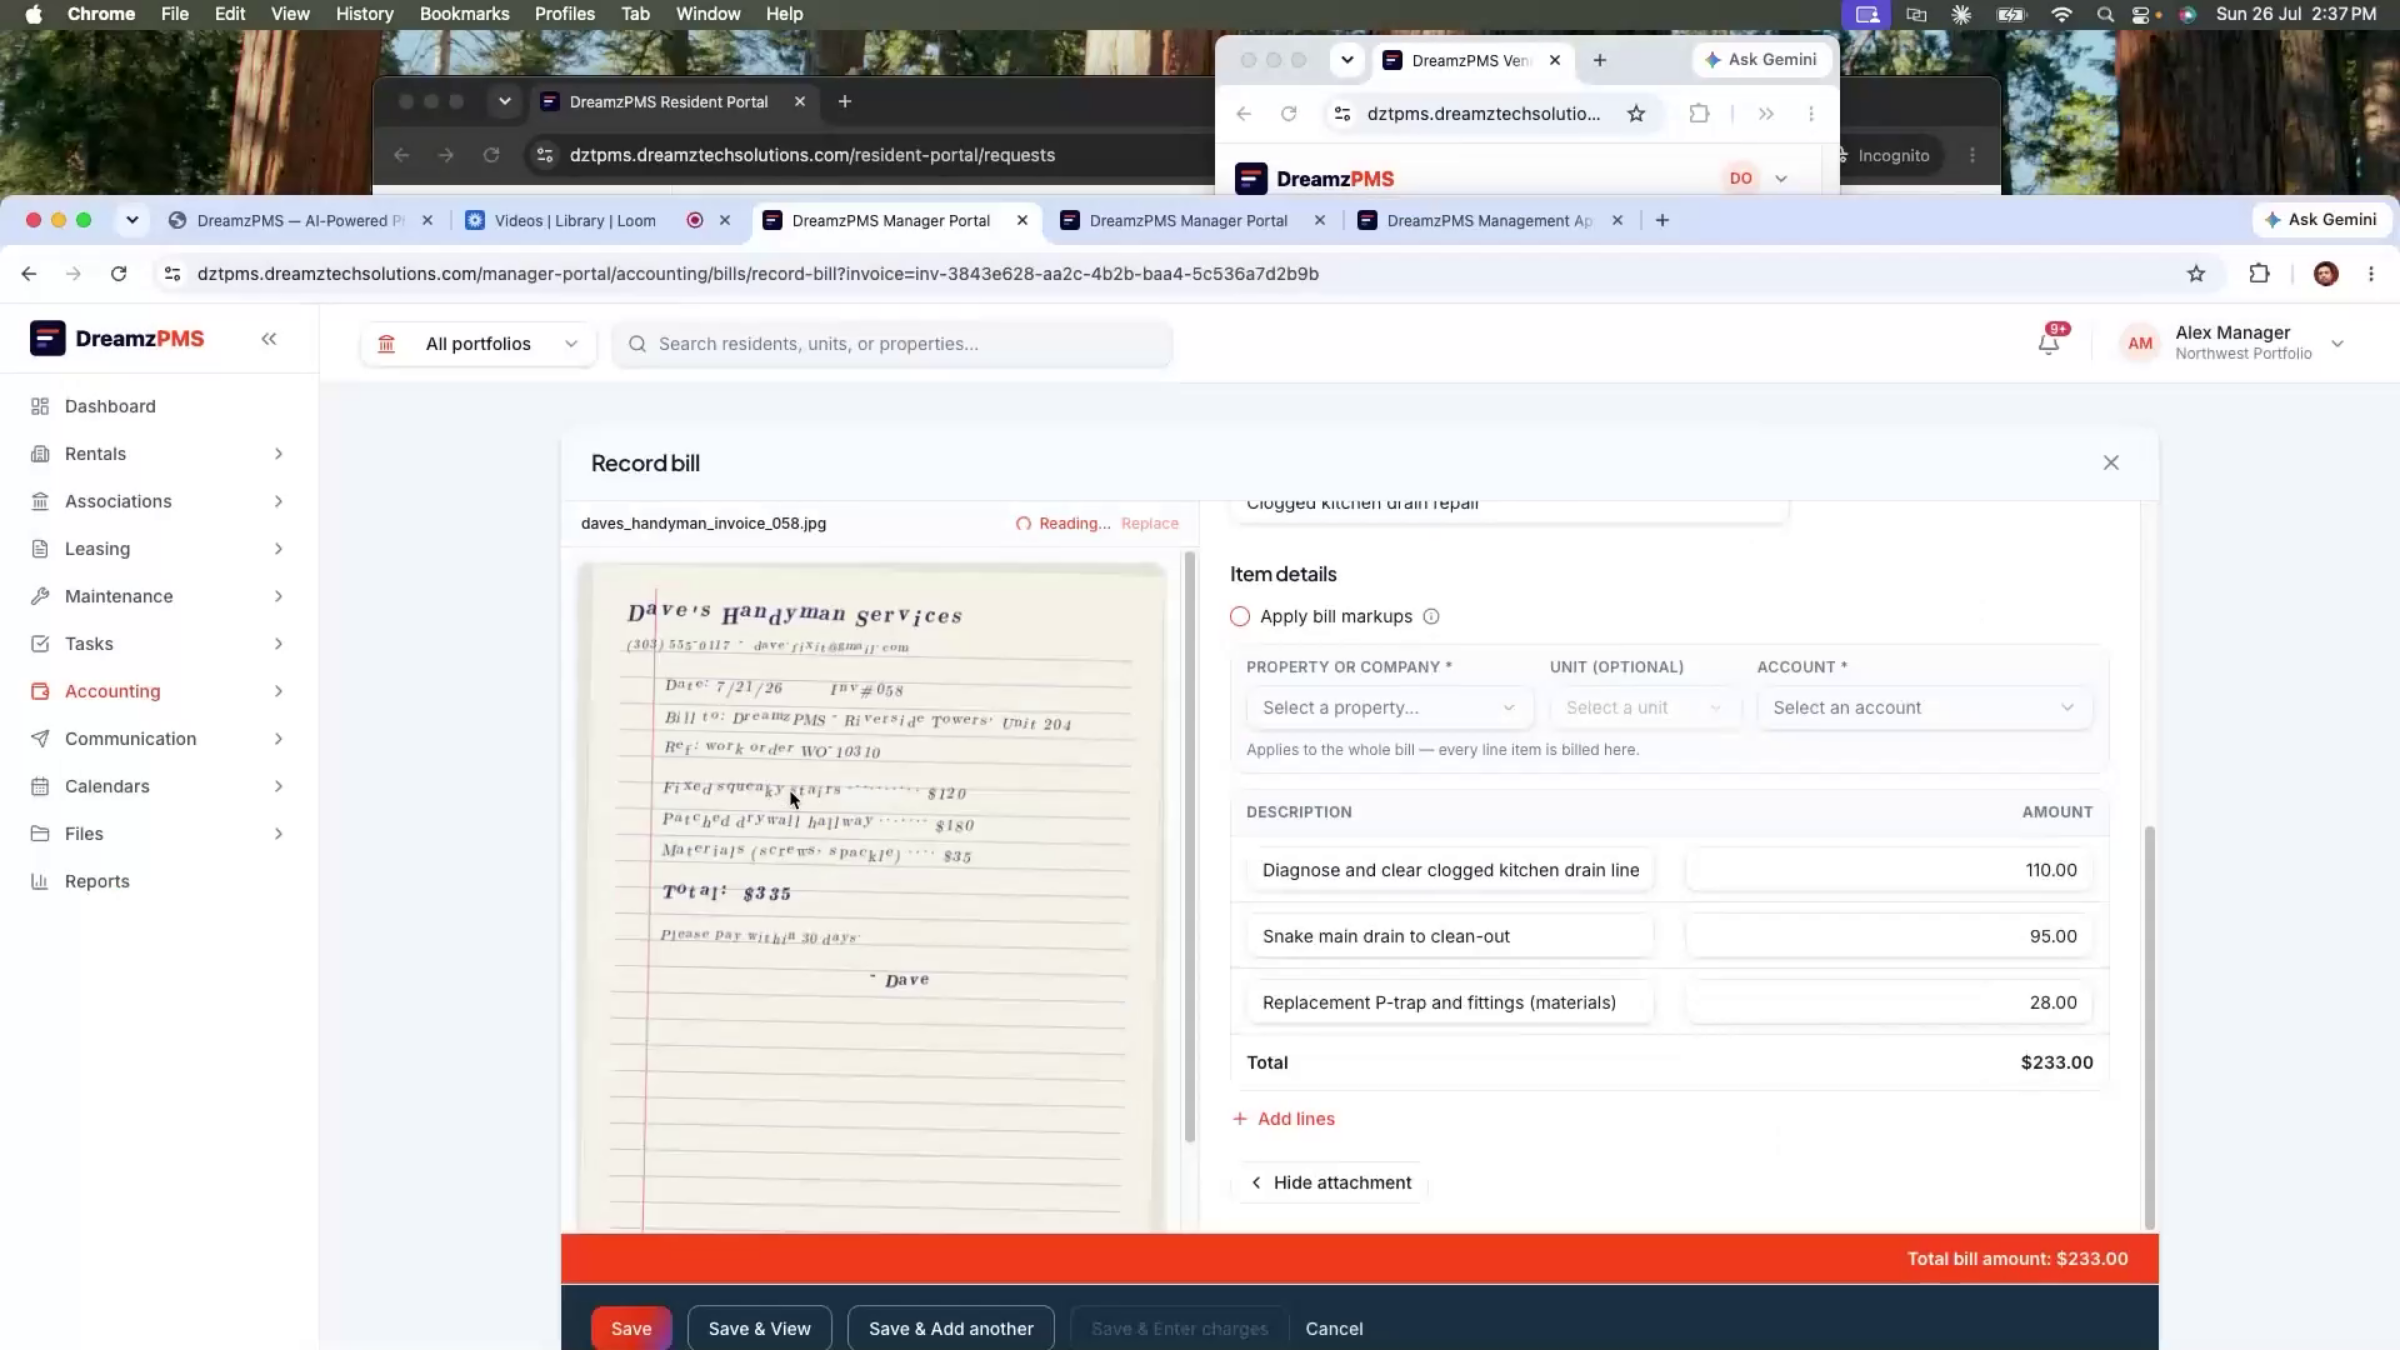The image size is (2400, 1350).
Task: Open a new tab in Manager Portal window
Action: [1662, 221]
